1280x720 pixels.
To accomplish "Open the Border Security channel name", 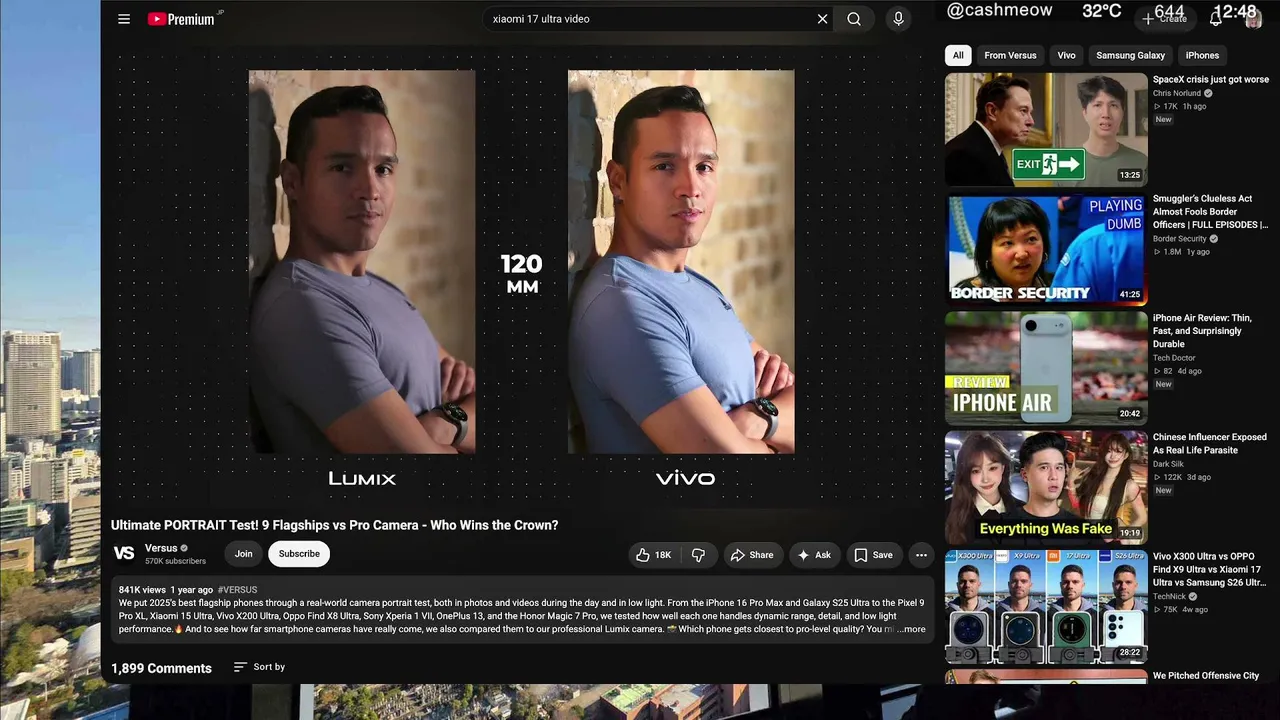I will click(1180, 239).
